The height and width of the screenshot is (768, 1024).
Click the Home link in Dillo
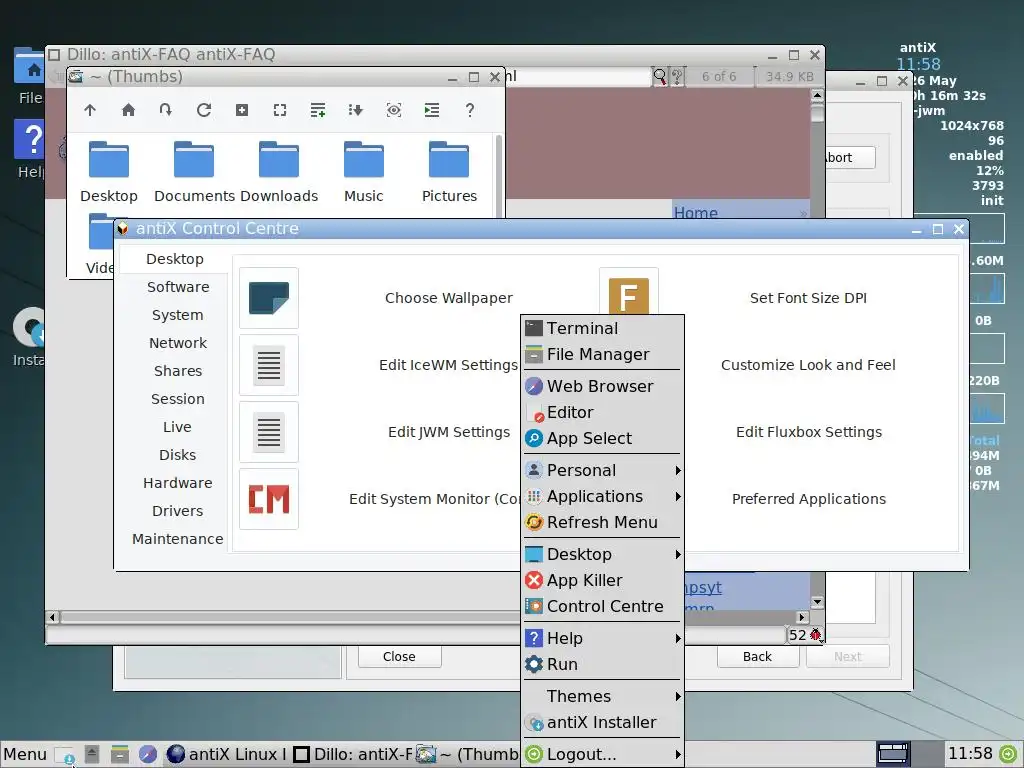point(696,212)
